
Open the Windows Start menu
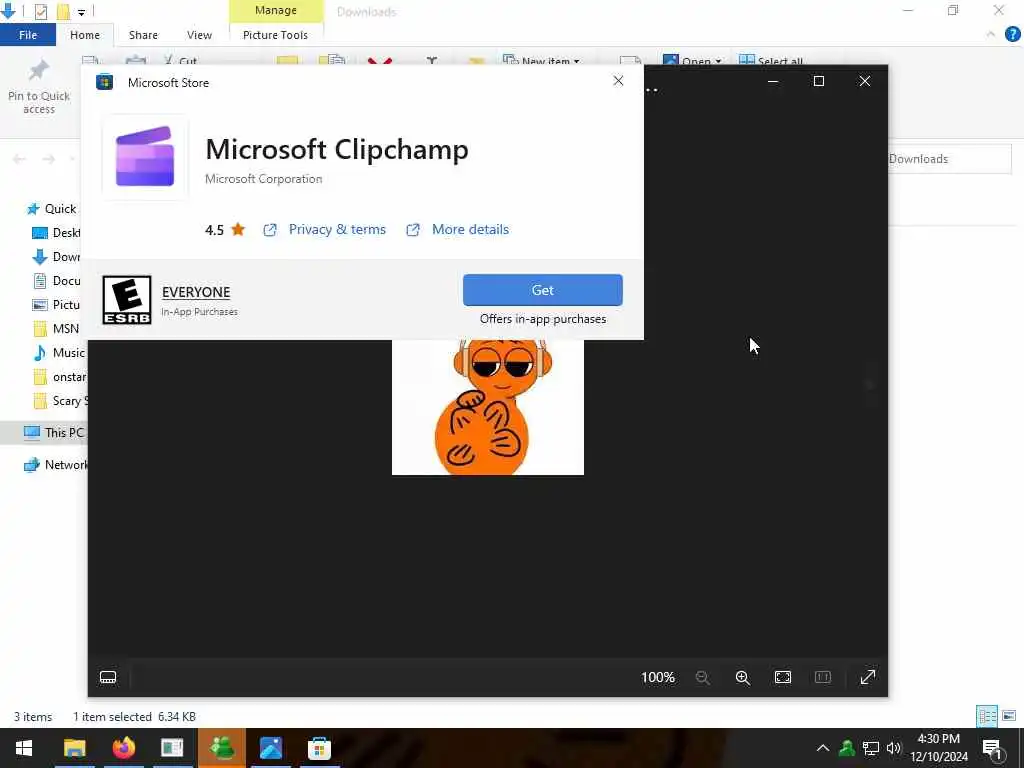coord(24,748)
